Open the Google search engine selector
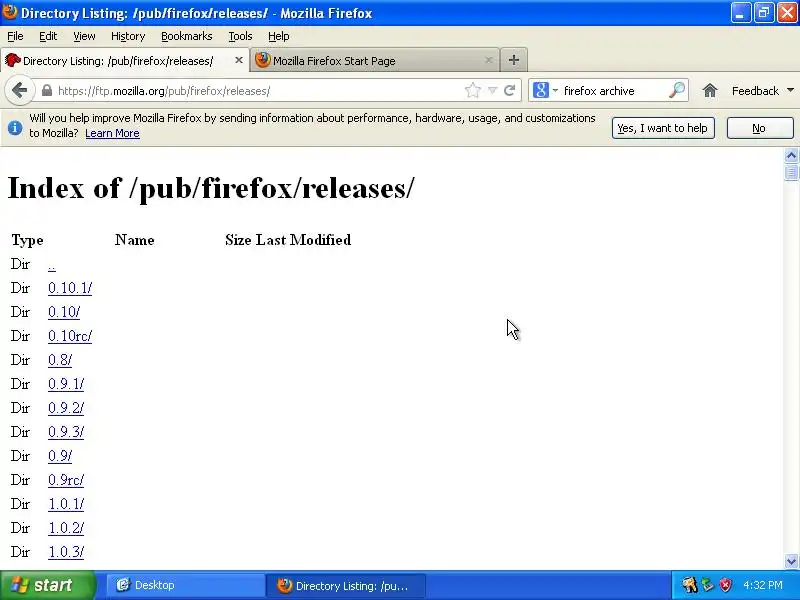 tap(545, 91)
